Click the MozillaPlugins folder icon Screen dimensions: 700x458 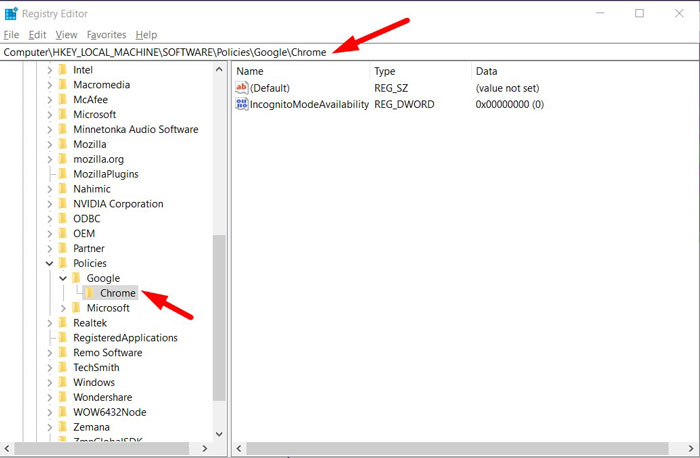[63, 174]
